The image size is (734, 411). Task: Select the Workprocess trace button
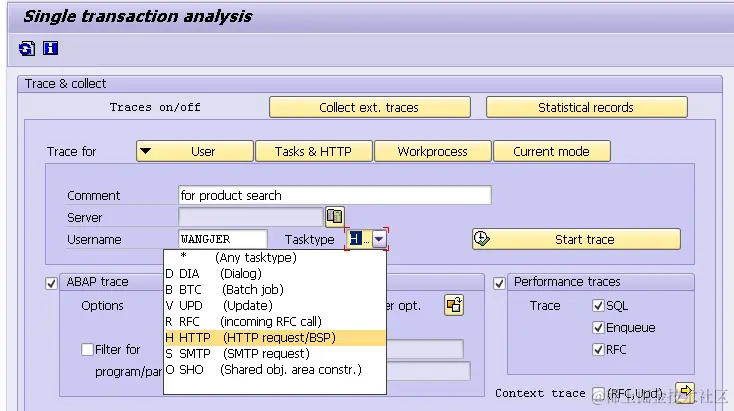click(433, 151)
